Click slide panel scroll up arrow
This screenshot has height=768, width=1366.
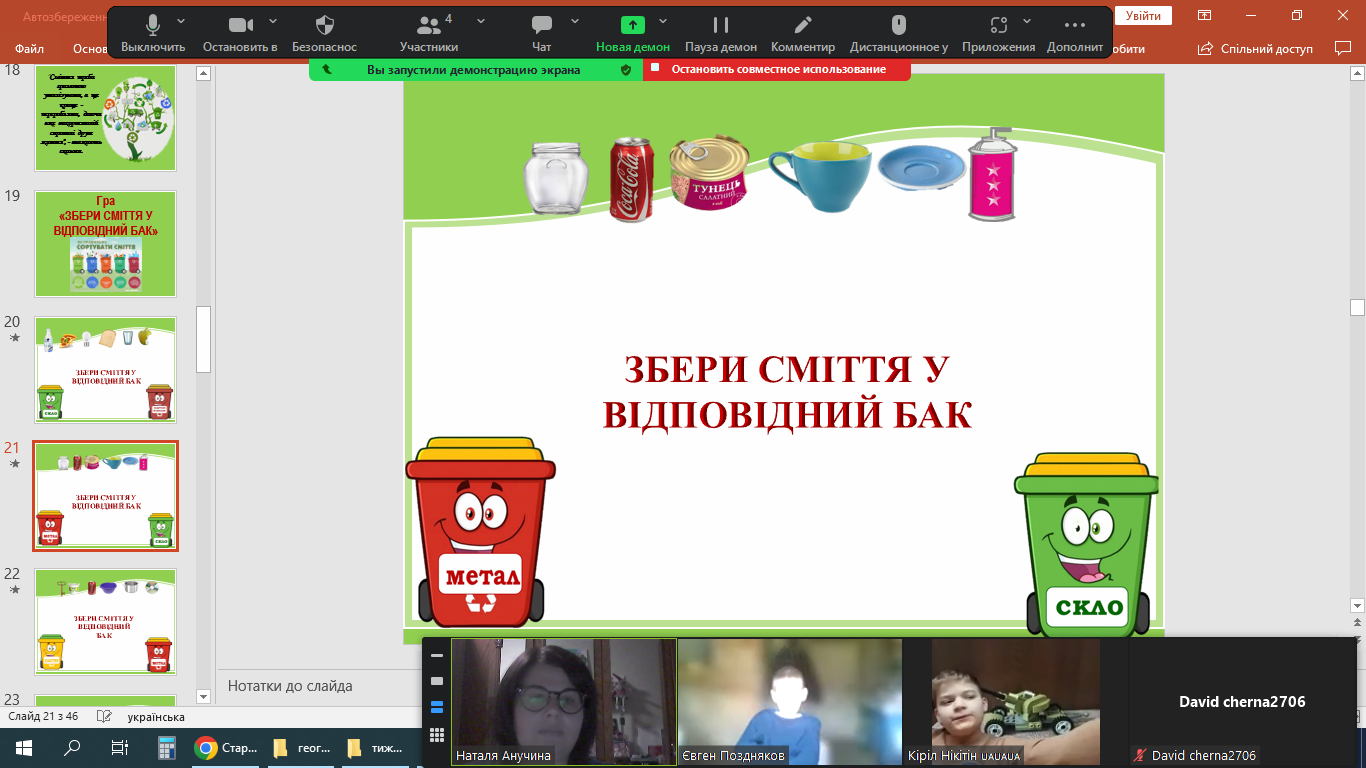(203, 73)
